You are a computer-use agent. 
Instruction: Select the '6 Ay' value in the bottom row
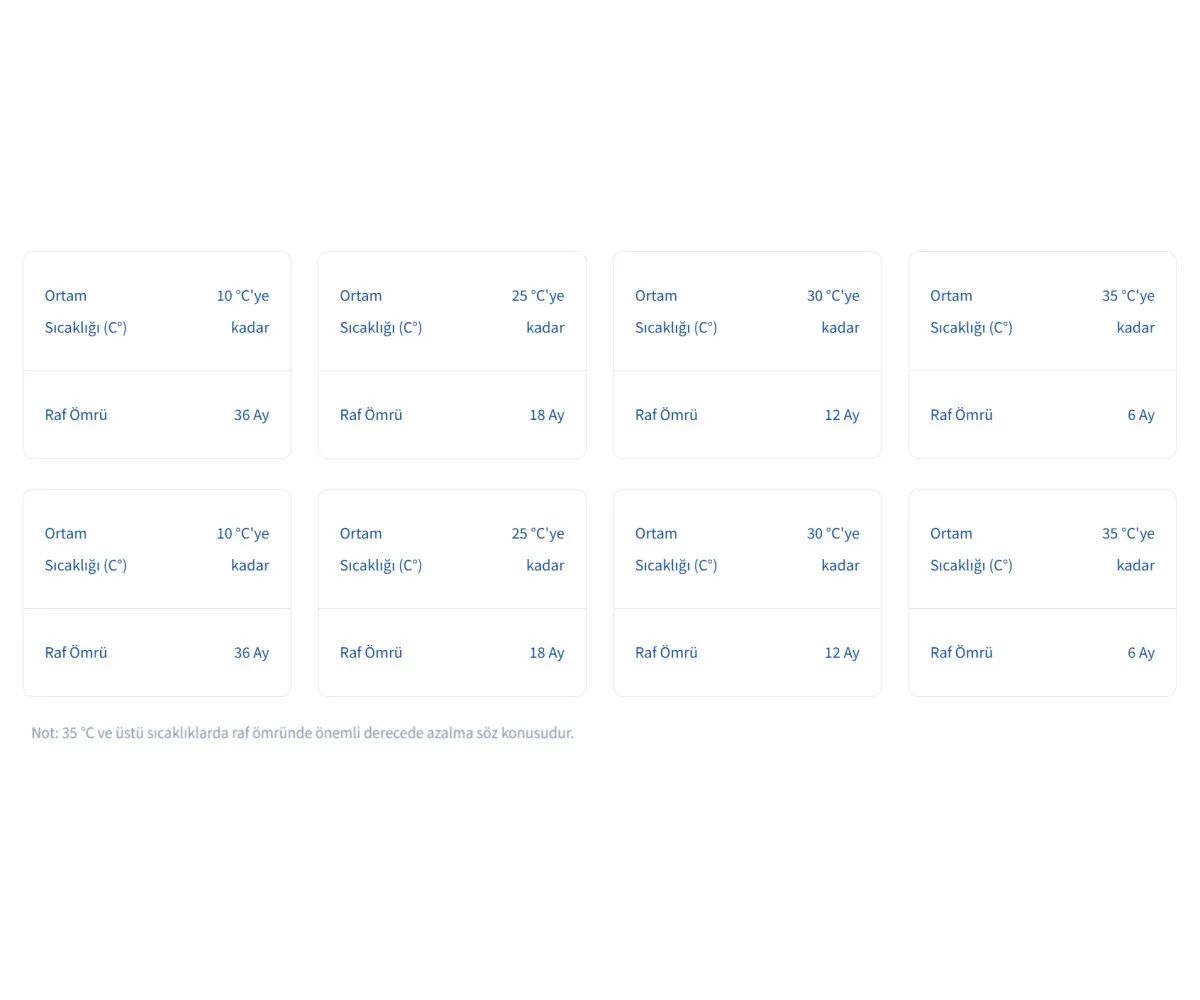pyautogui.click(x=1140, y=653)
